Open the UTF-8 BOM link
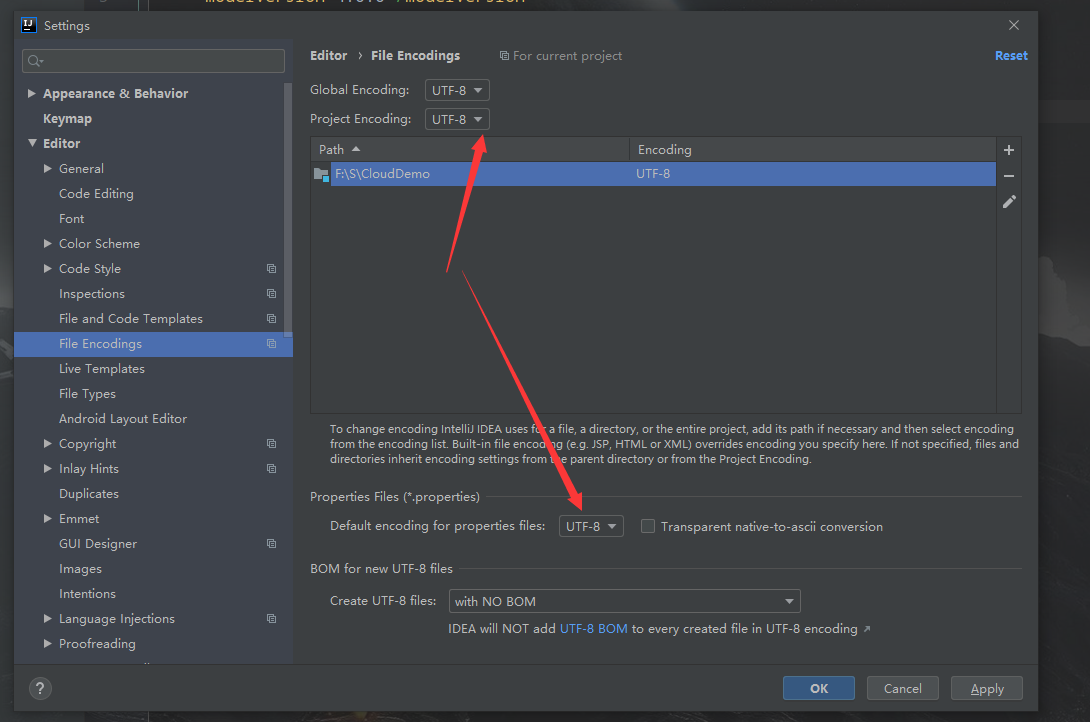 (x=593, y=629)
